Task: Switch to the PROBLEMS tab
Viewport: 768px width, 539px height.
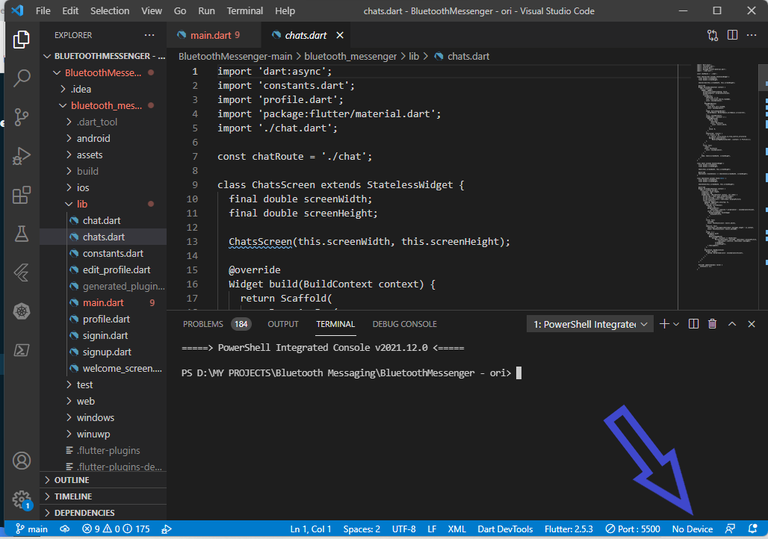Action: coord(203,324)
